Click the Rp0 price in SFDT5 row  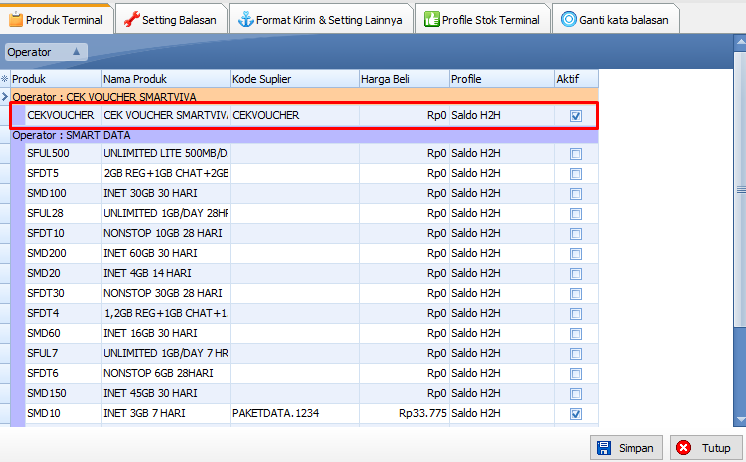pos(404,173)
